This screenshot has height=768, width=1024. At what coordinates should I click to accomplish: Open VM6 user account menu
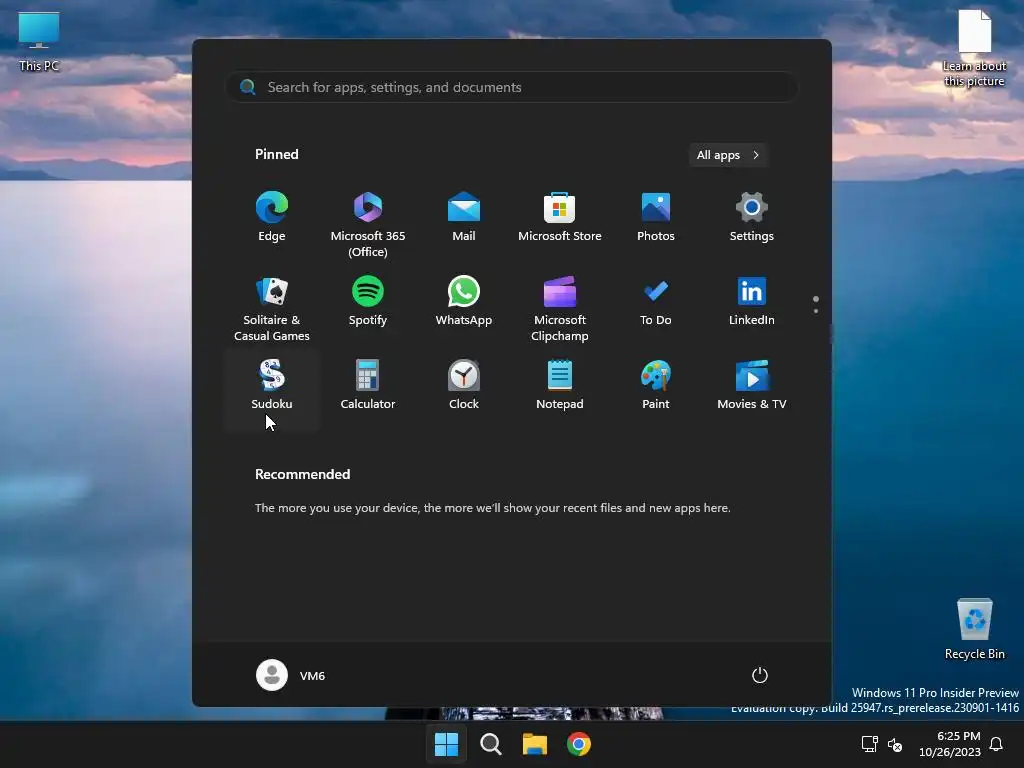[291, 675]
